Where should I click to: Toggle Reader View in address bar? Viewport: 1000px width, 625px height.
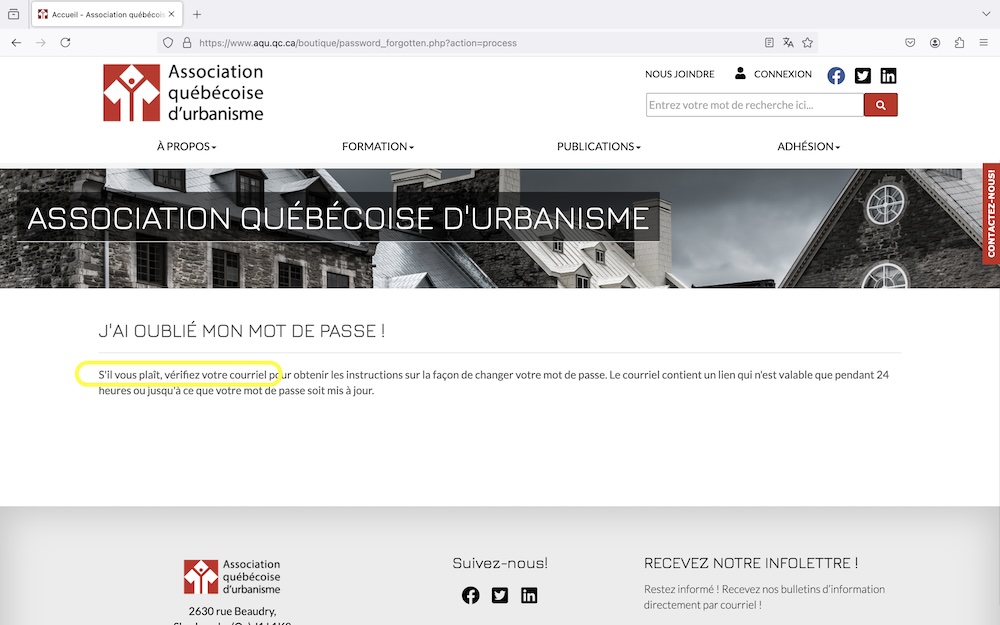pyautogui.click(x=769, y=43)
